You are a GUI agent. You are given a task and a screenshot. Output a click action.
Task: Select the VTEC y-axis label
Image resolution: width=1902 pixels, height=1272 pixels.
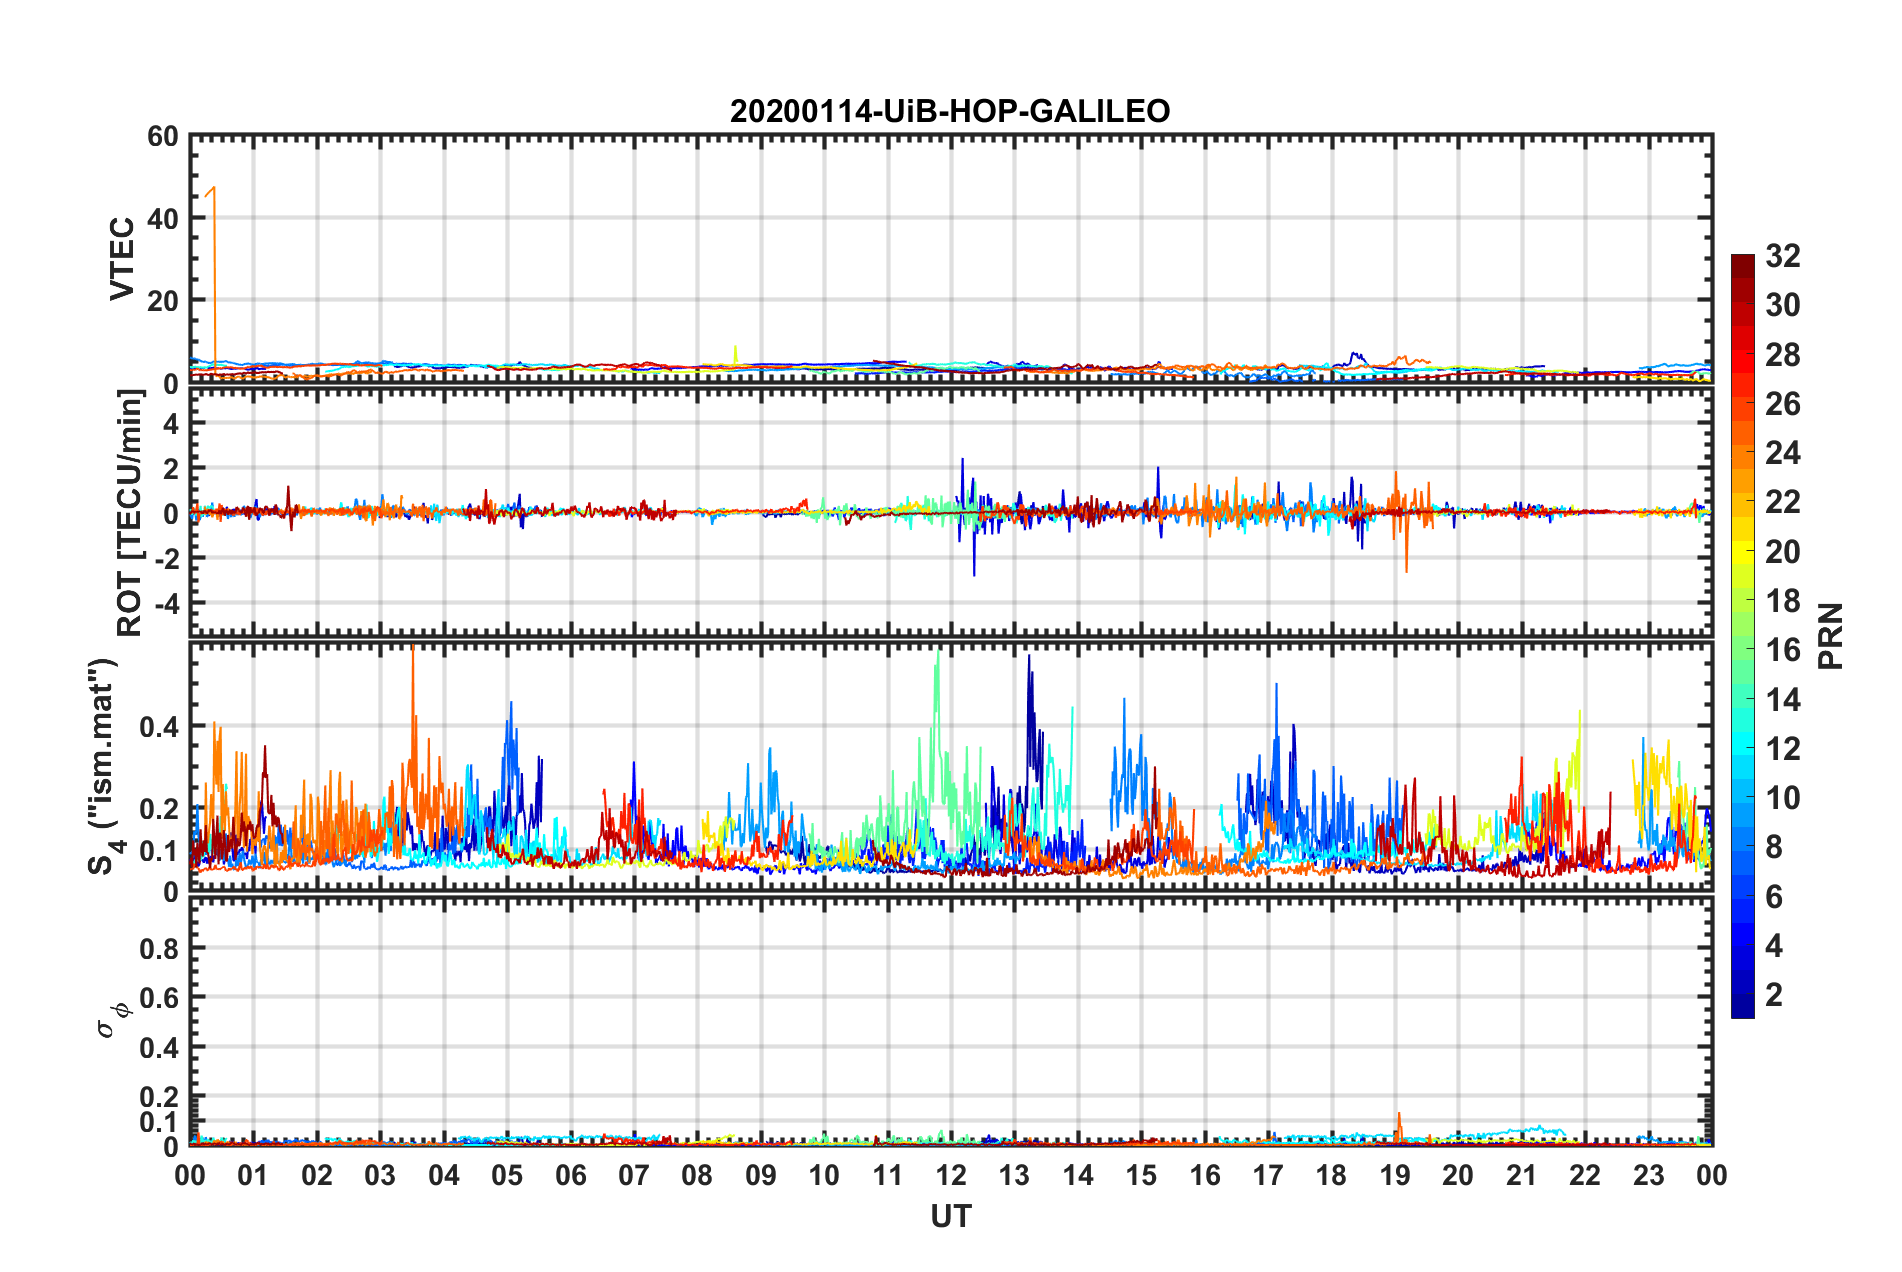point(122,258)
